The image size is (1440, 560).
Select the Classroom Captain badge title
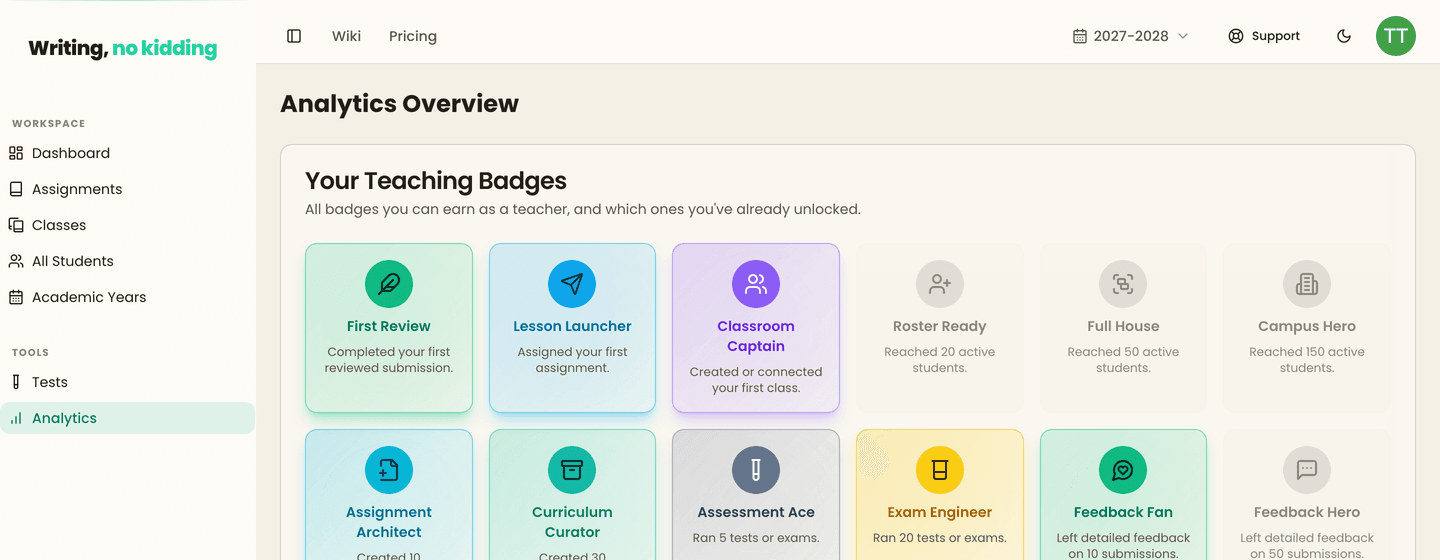point(756,336)
